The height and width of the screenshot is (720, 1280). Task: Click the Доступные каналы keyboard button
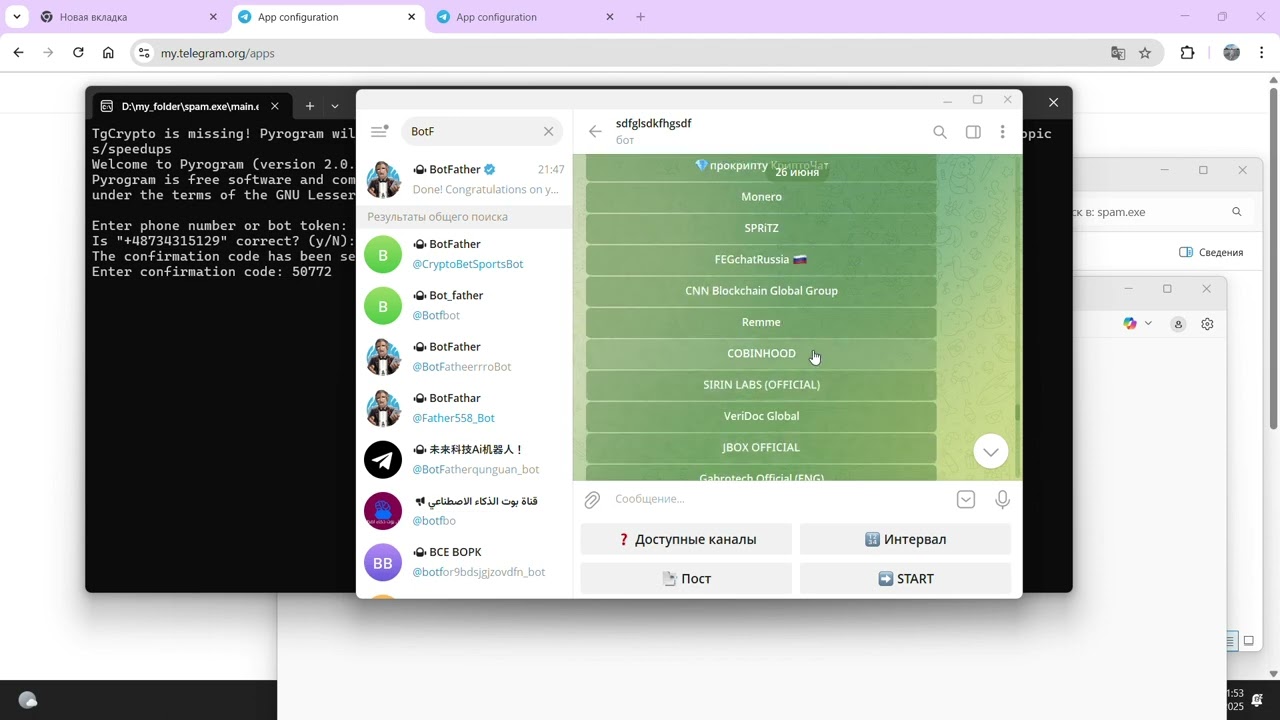click(686, 539)
